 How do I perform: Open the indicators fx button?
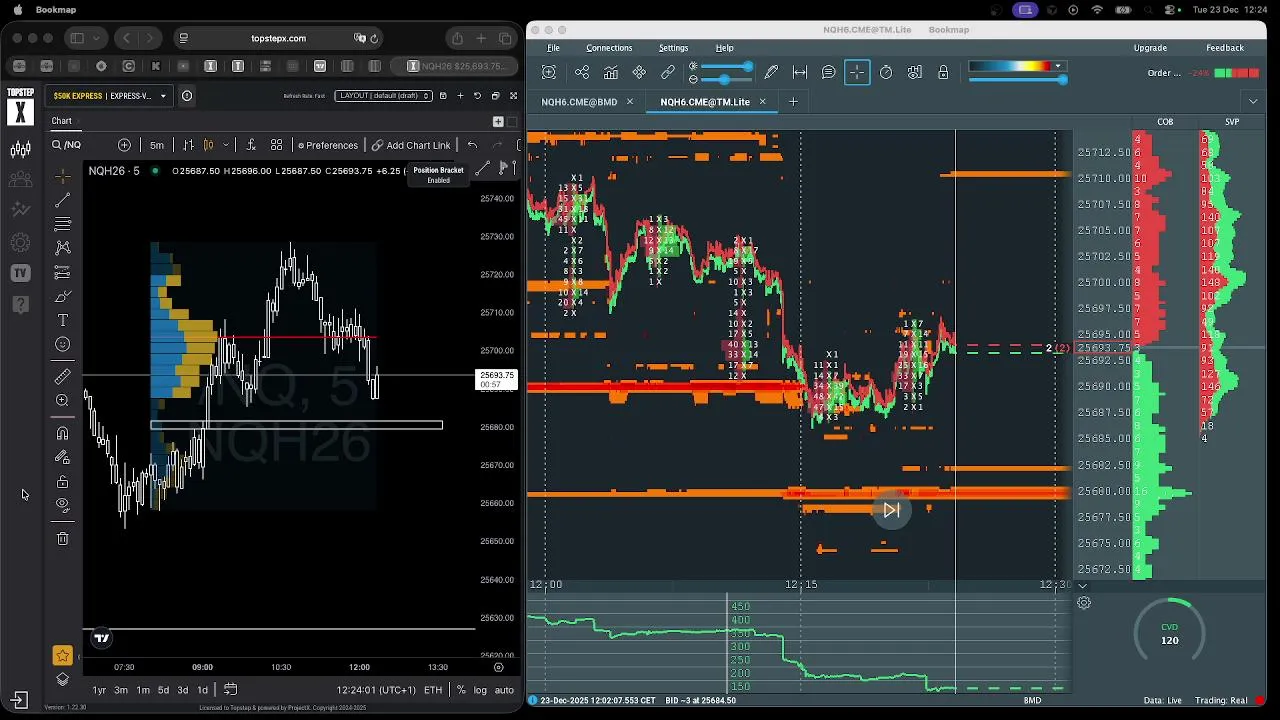click(250, 145)
